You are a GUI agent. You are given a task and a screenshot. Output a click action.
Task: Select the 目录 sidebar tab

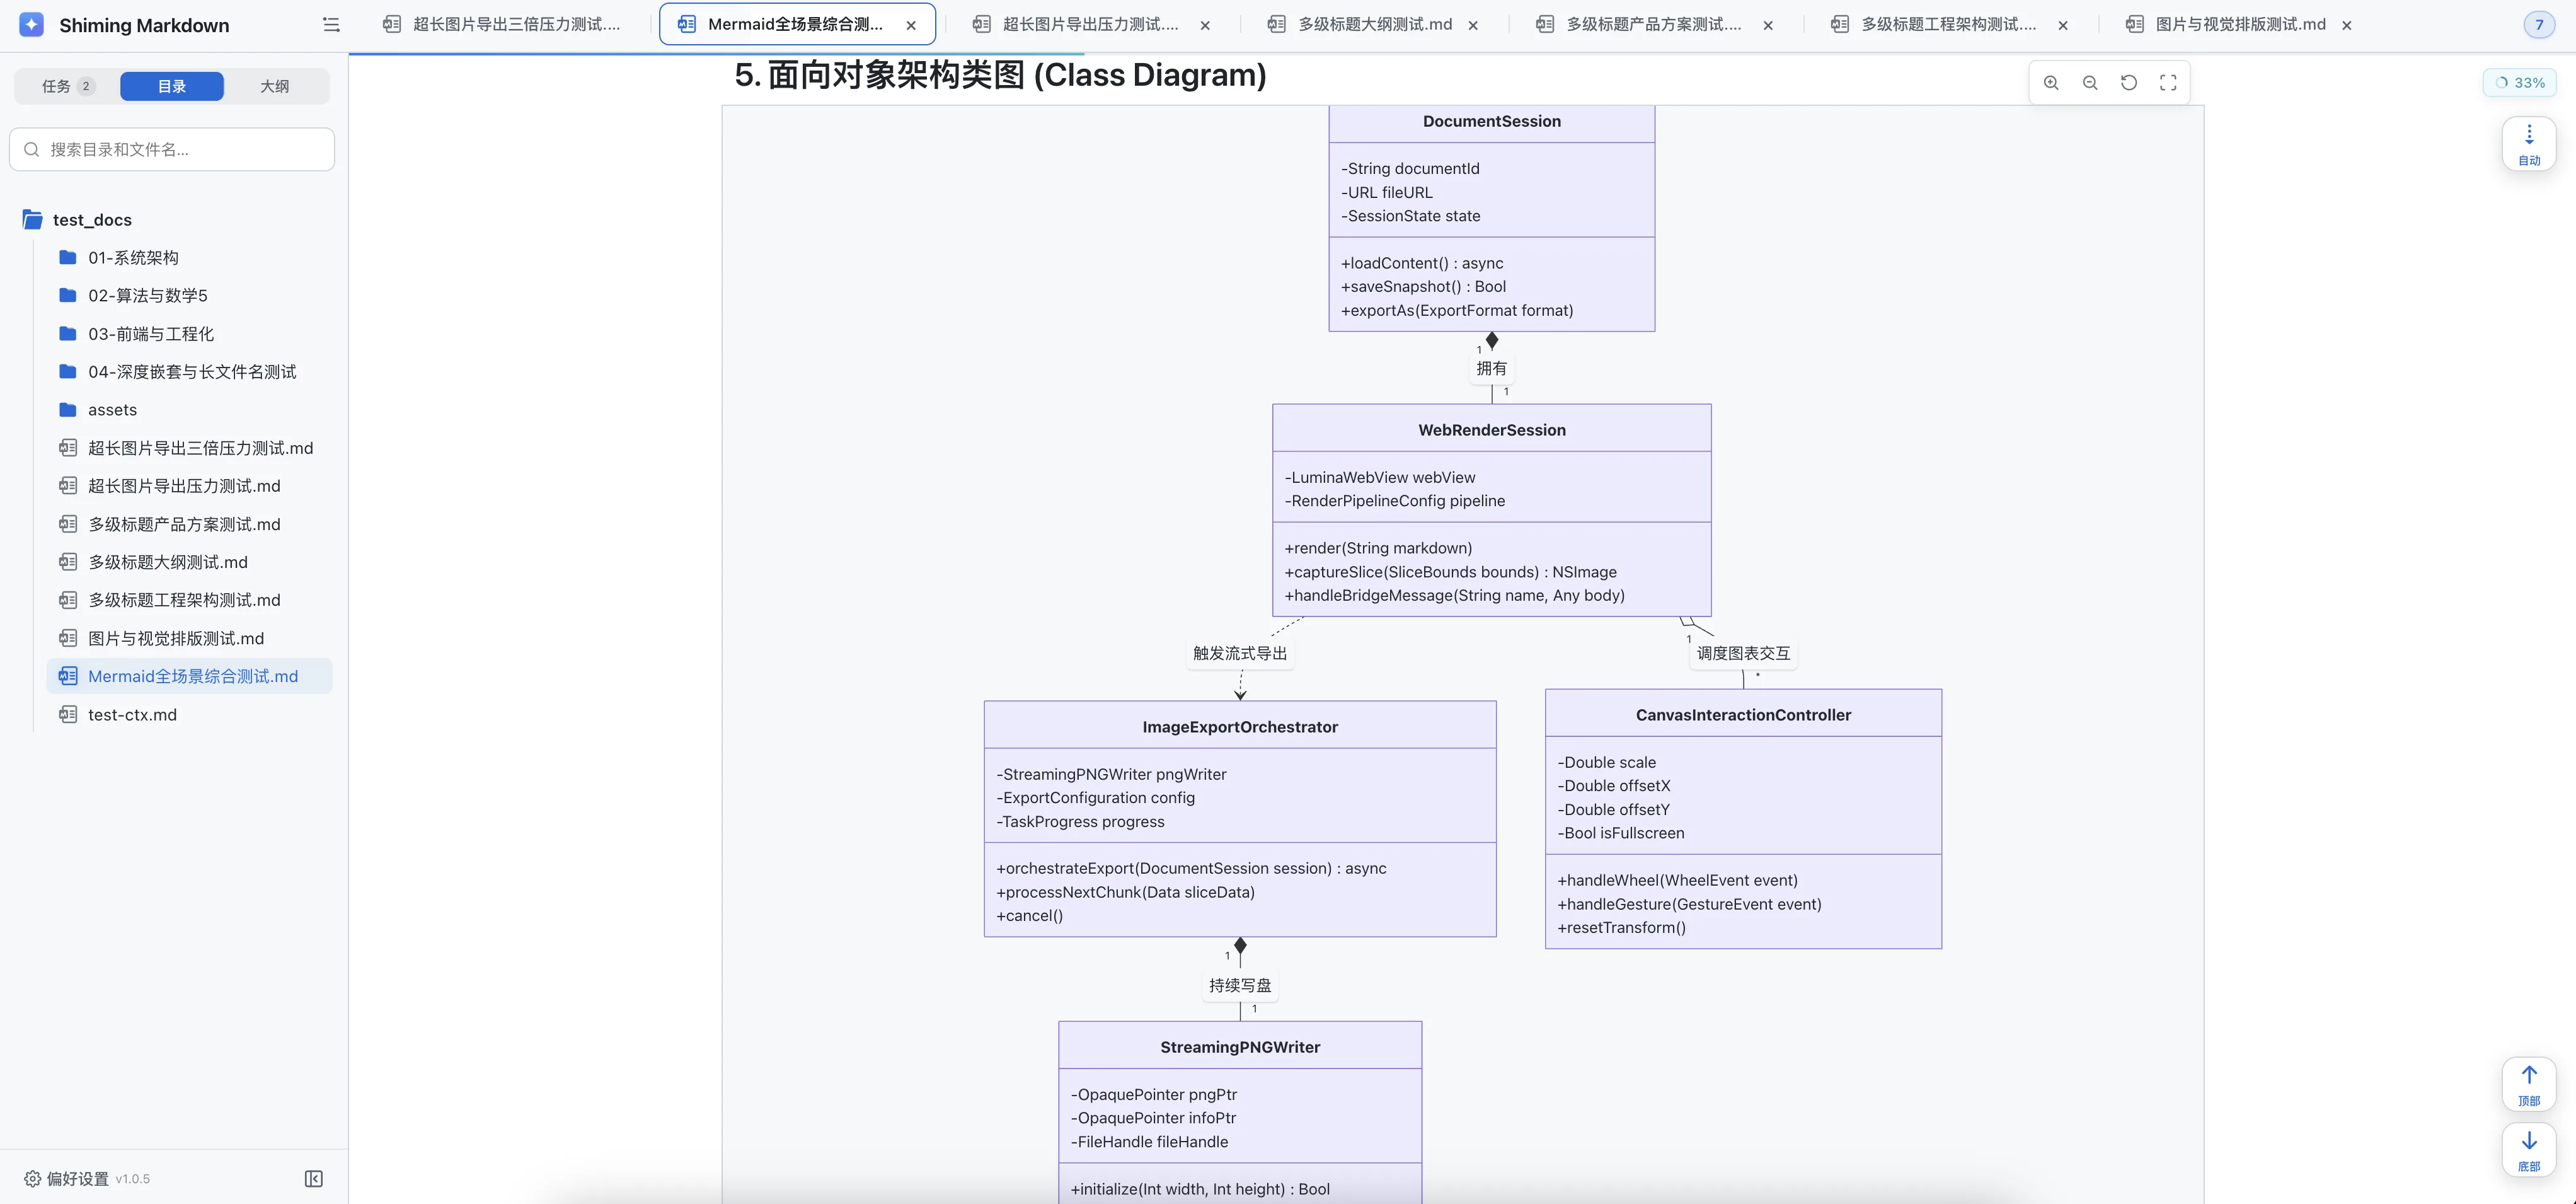click(172, 86)
